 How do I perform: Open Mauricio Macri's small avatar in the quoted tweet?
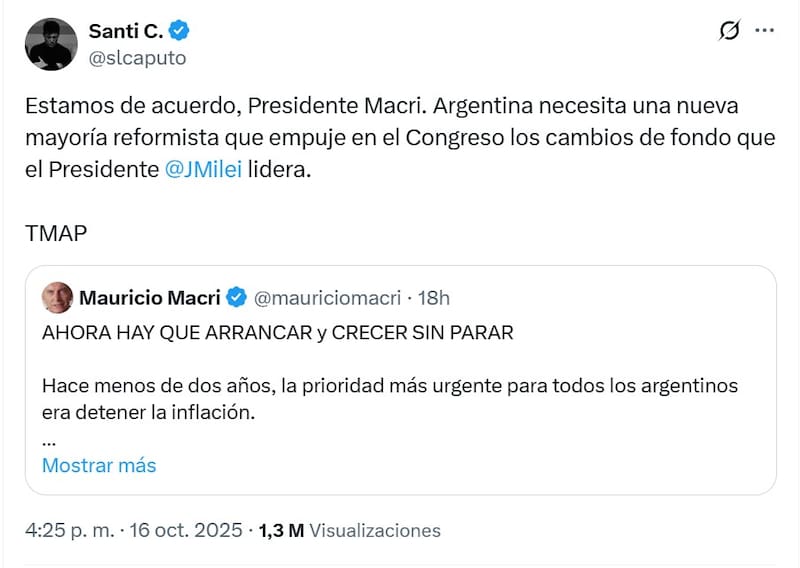click(x=57, y=297)
